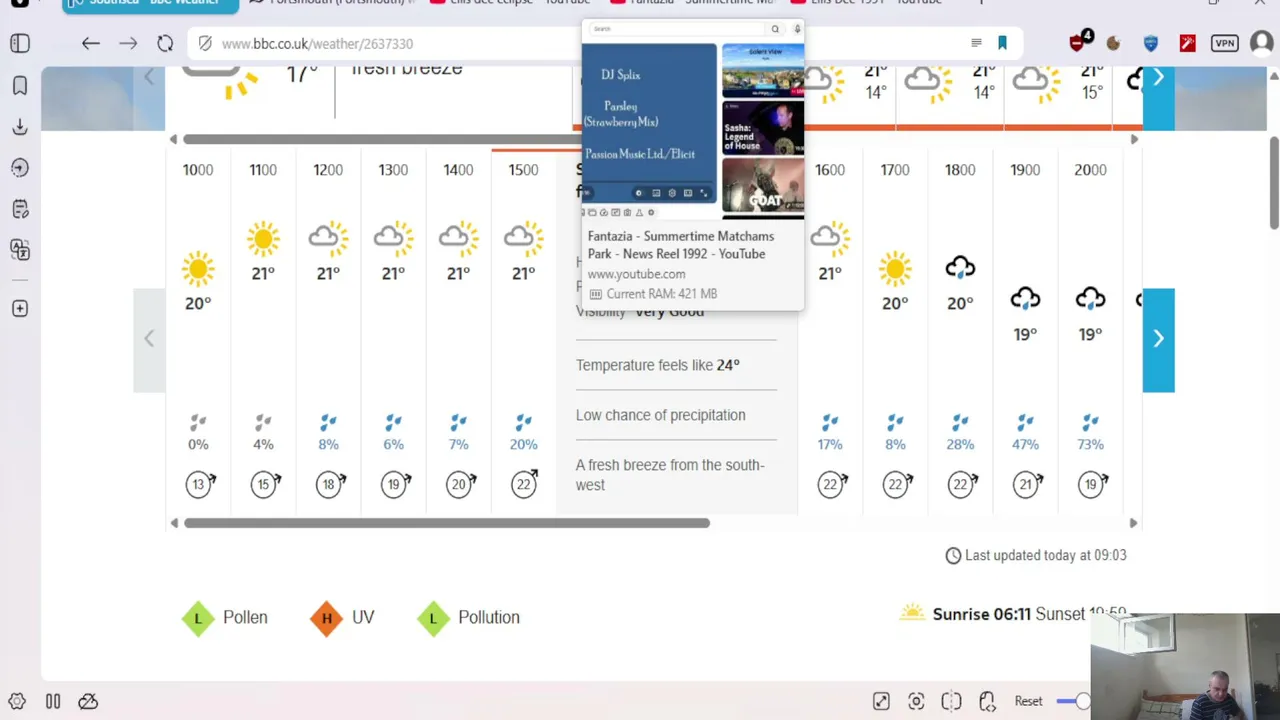
Task: Click the tab tiling icon in status bar
Action: point(53,701)
